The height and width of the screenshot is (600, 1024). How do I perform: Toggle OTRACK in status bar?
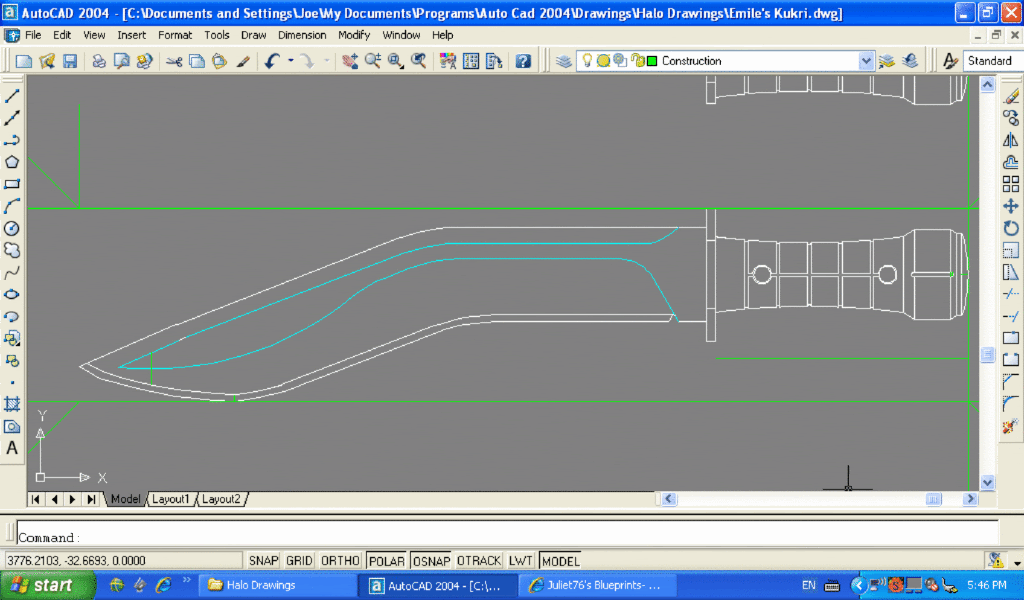pyautogui.click(x=479, y=561)
